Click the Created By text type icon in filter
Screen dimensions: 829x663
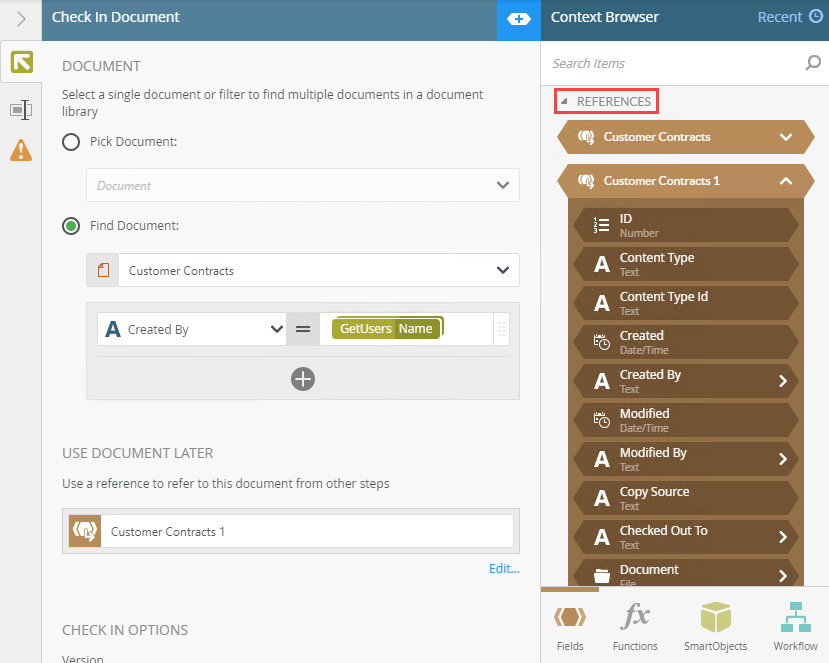(x=113, y=329)
